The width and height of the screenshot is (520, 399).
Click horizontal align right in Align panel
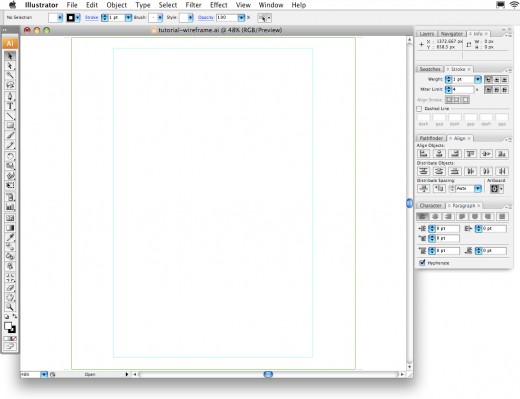tap(455, 153)
